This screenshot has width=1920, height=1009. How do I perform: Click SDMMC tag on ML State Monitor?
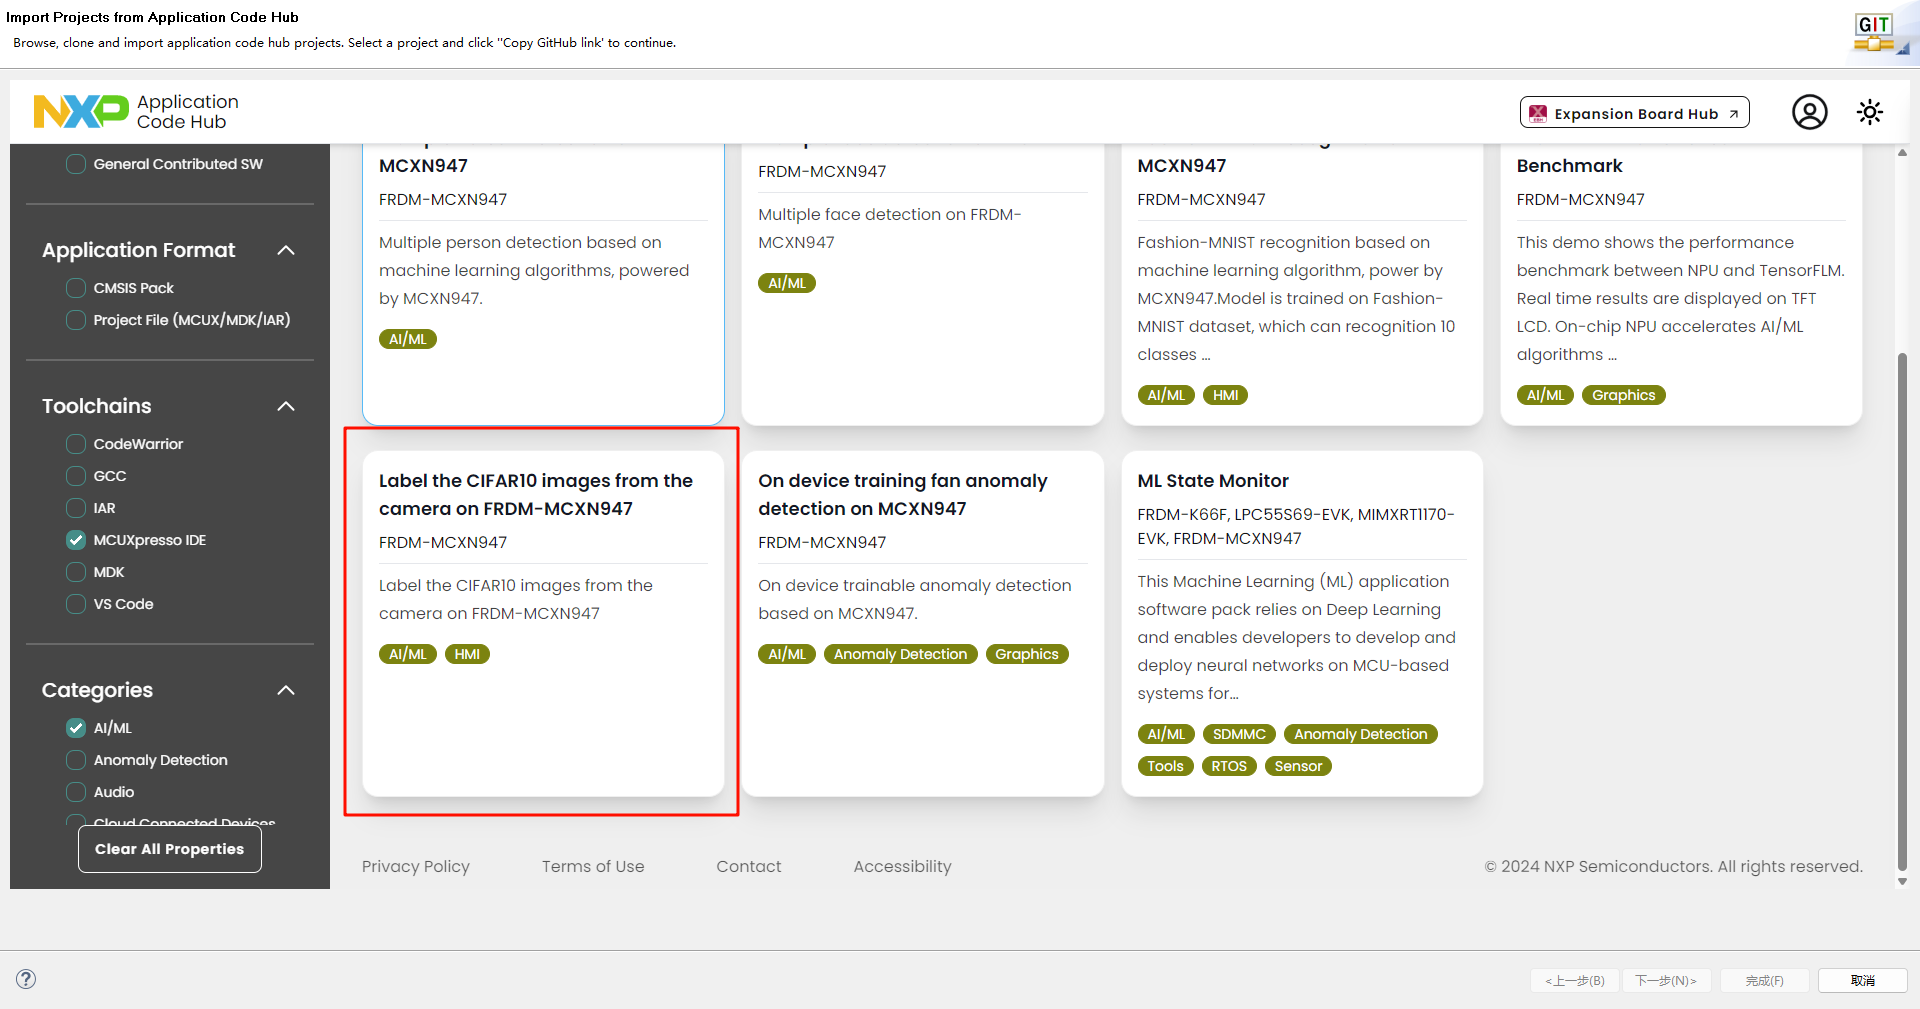coord(1239,734)
